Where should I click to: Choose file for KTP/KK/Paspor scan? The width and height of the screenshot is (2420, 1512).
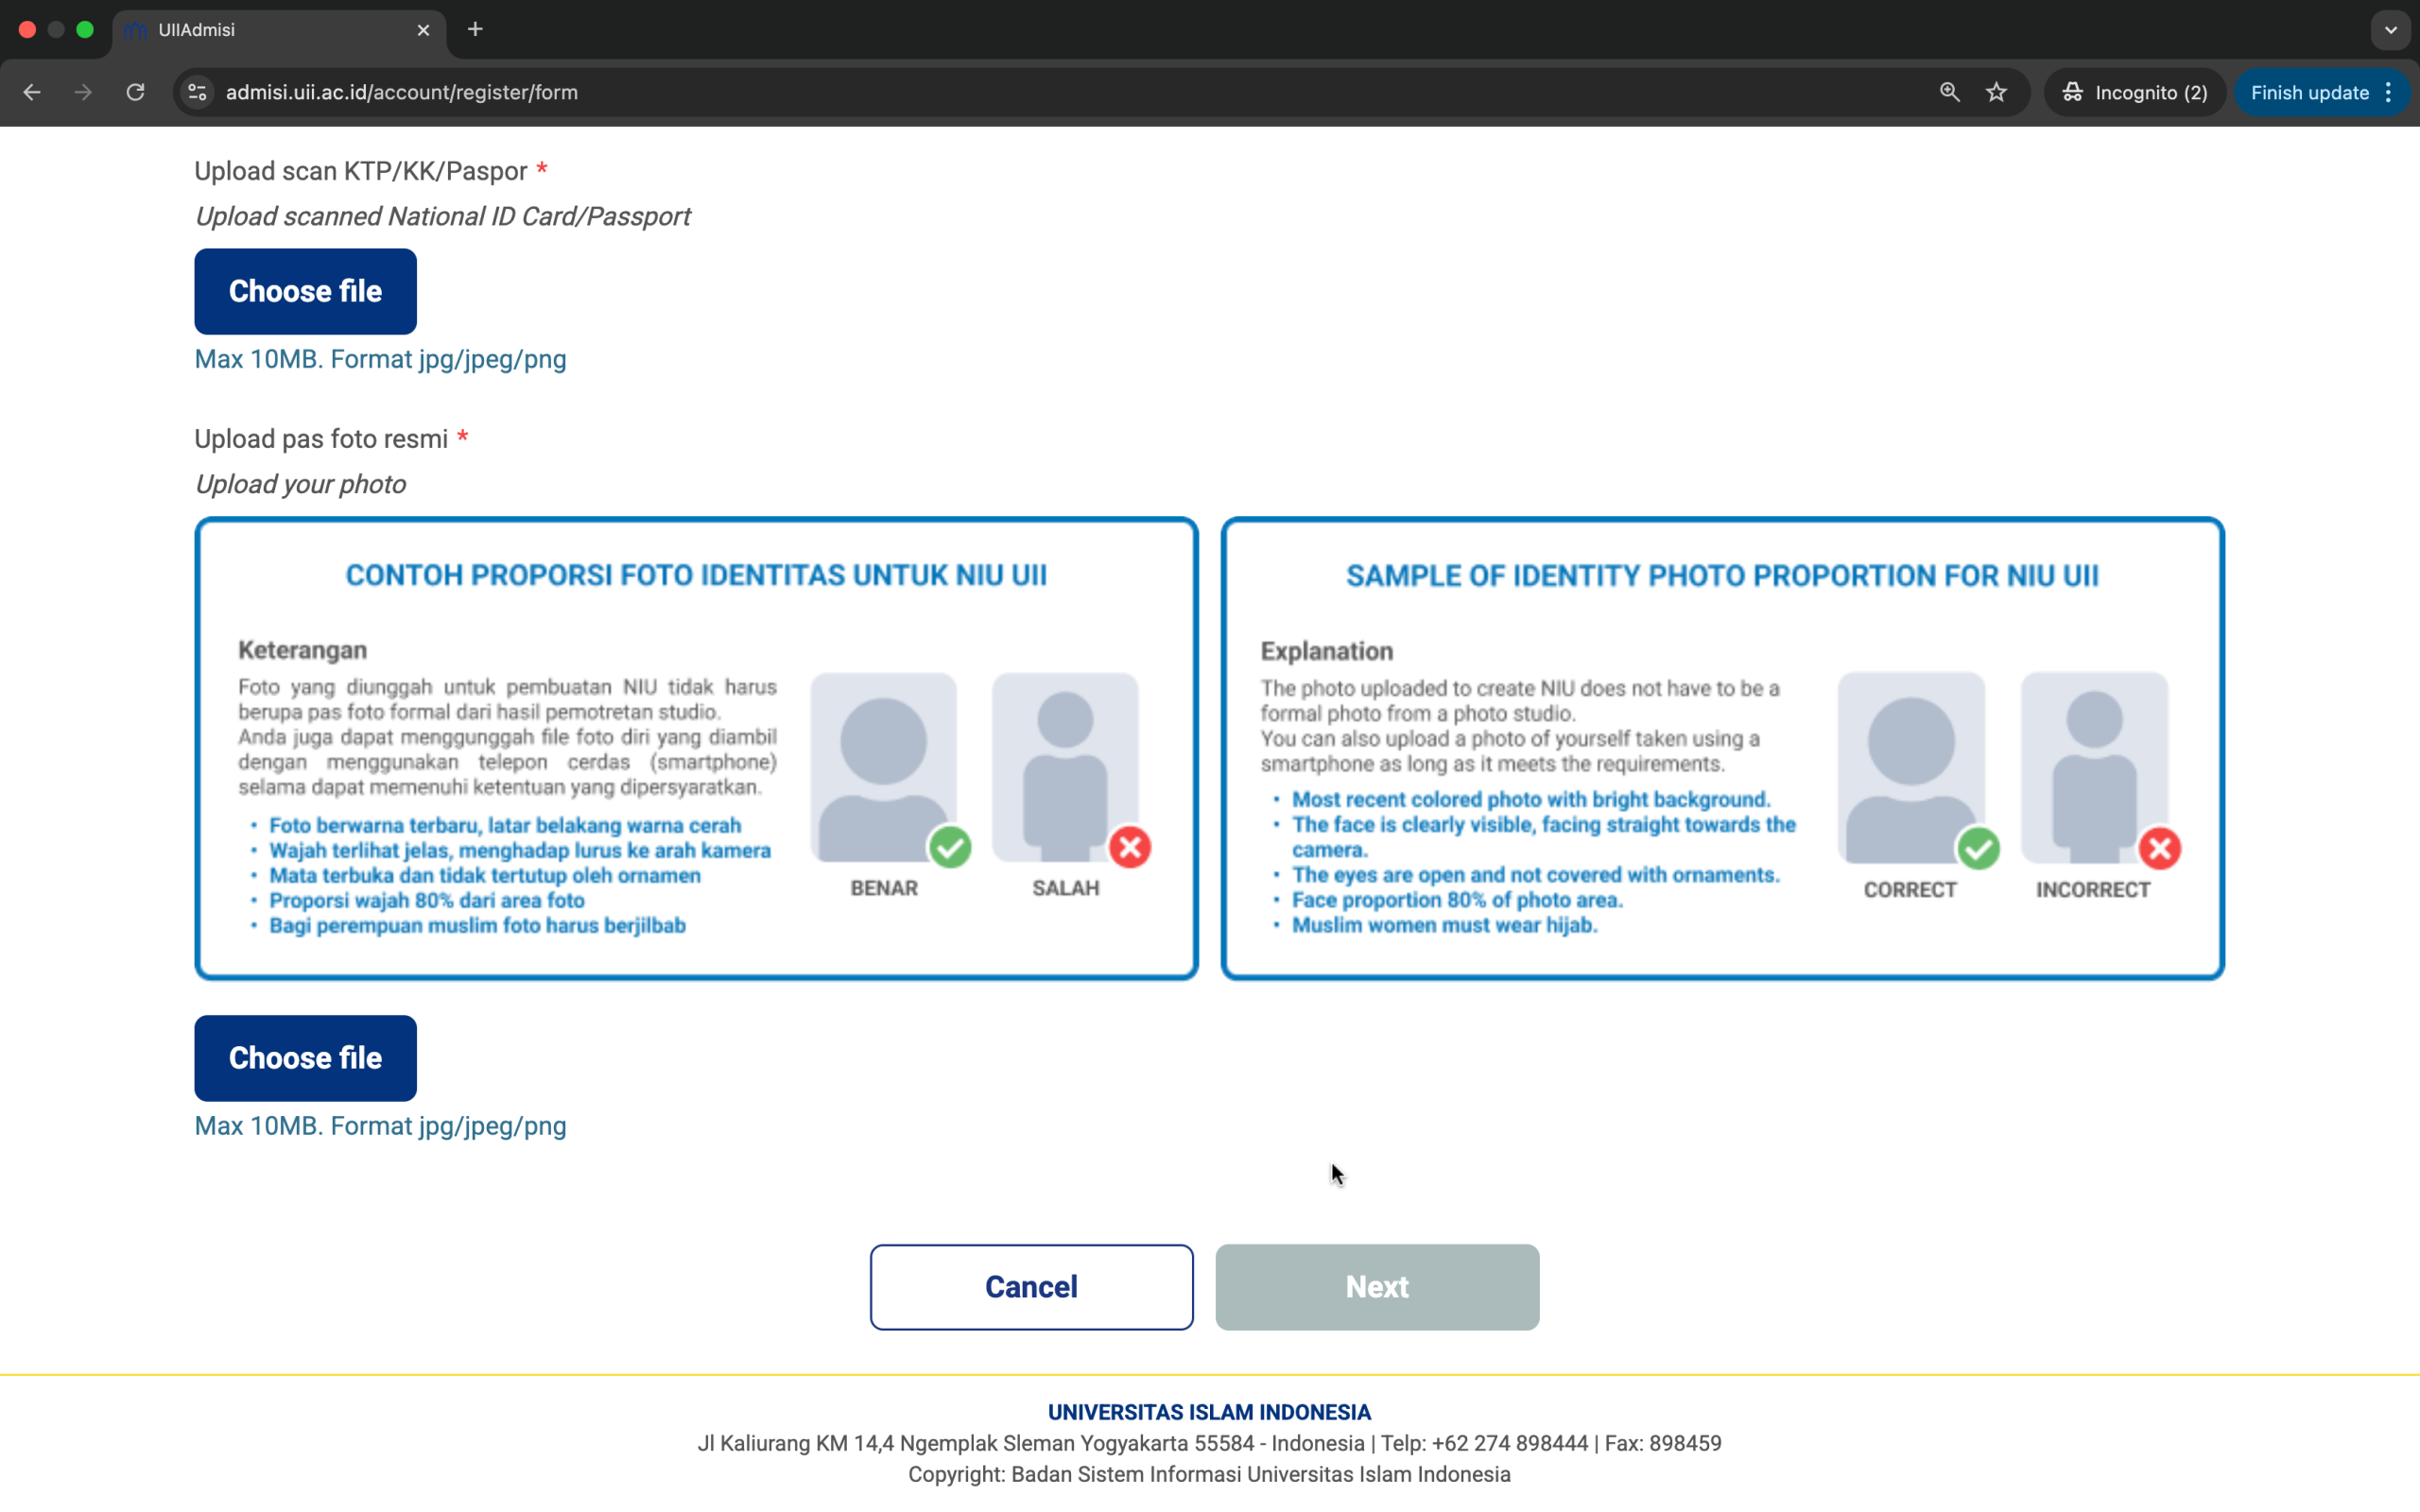(305, 291)
